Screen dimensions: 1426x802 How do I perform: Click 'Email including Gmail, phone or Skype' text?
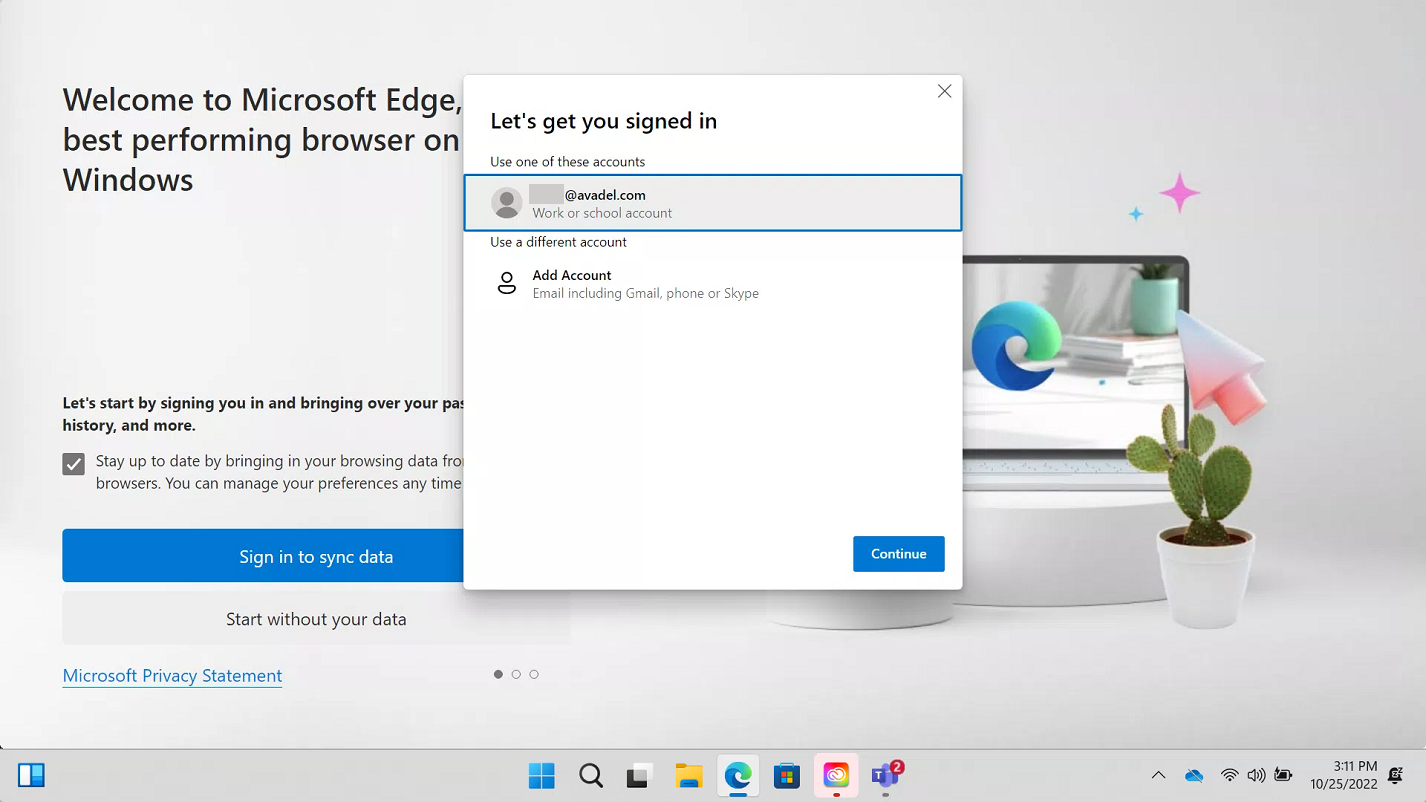pyautogui.click(x=645, y=293)
